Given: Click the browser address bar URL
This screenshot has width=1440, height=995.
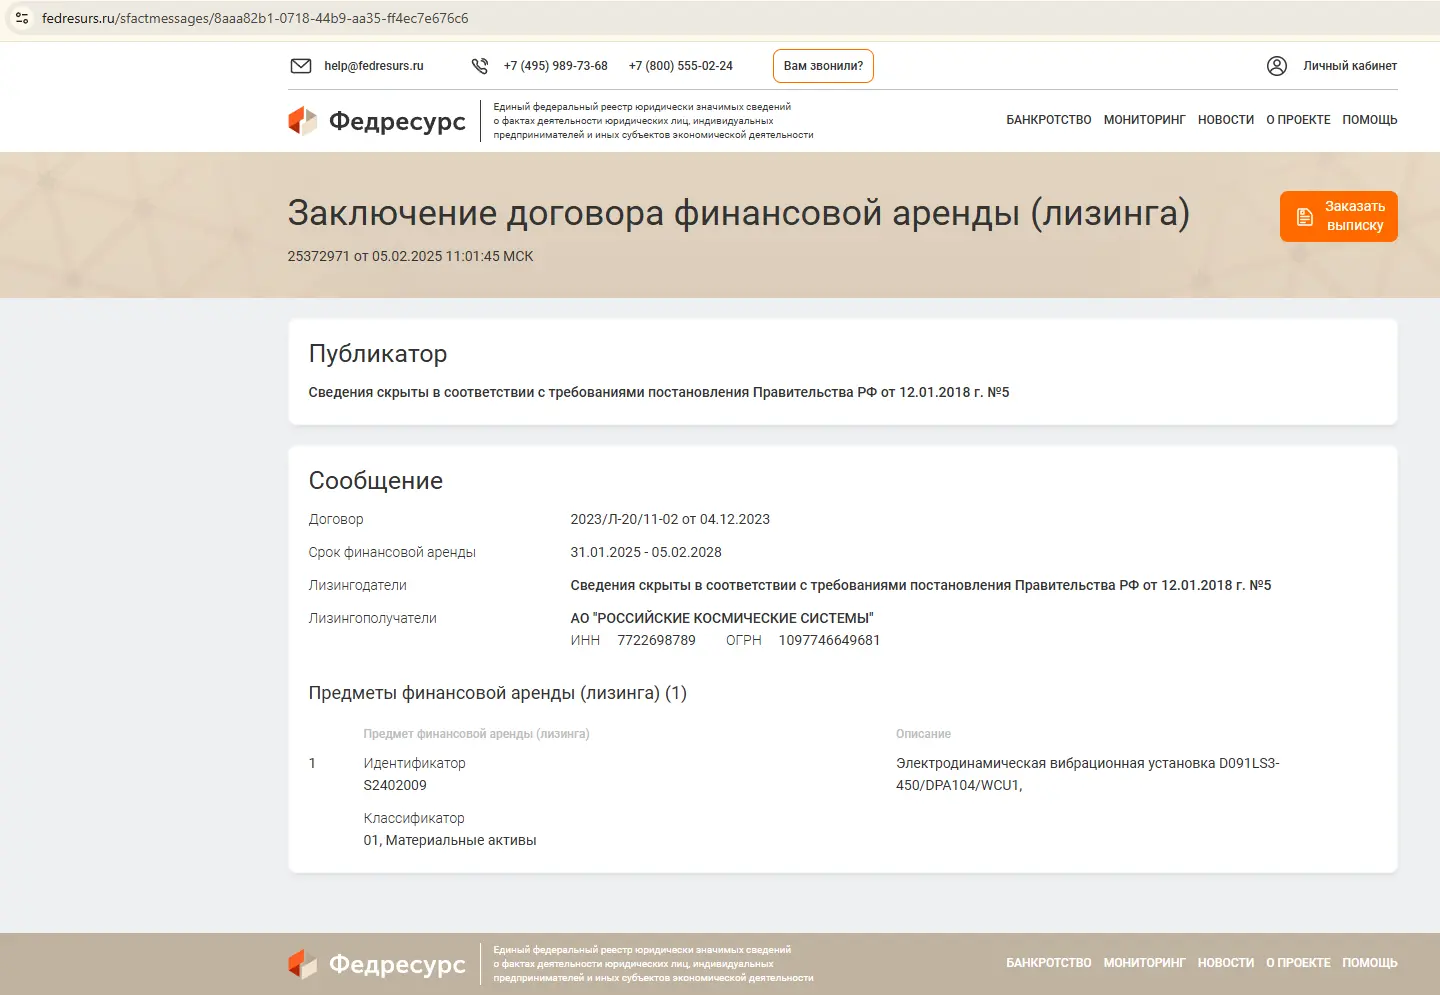Looking at the screenshot, I should pyautogui.click(x=255, y=18).
